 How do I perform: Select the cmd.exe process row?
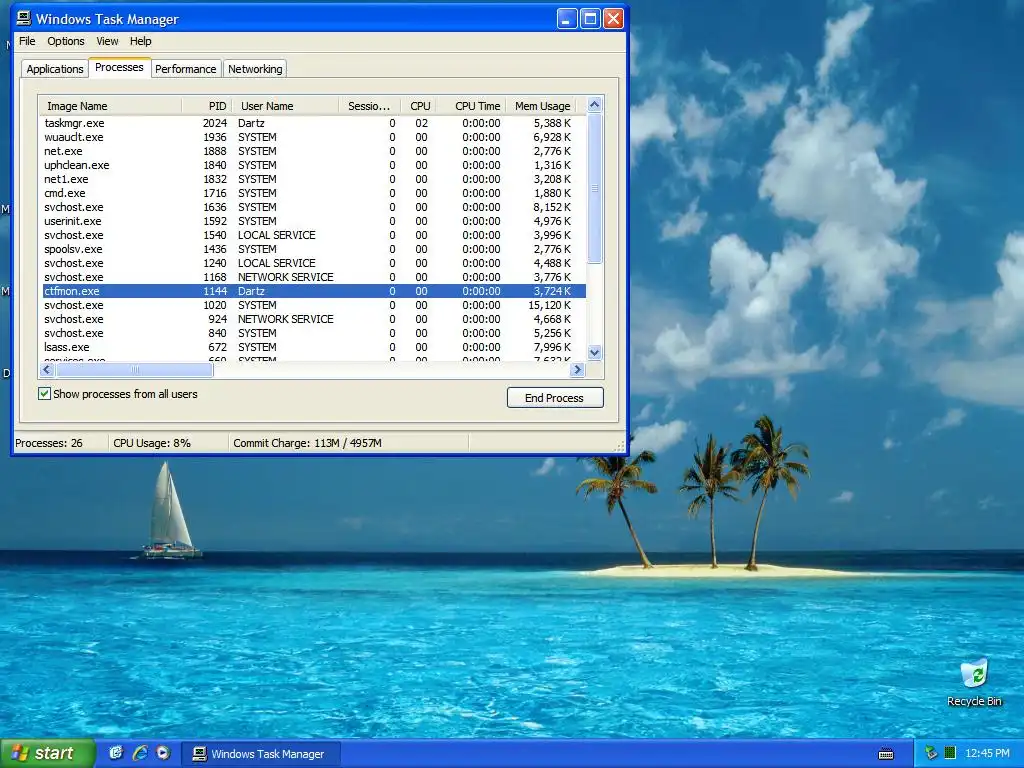(314, 193)
